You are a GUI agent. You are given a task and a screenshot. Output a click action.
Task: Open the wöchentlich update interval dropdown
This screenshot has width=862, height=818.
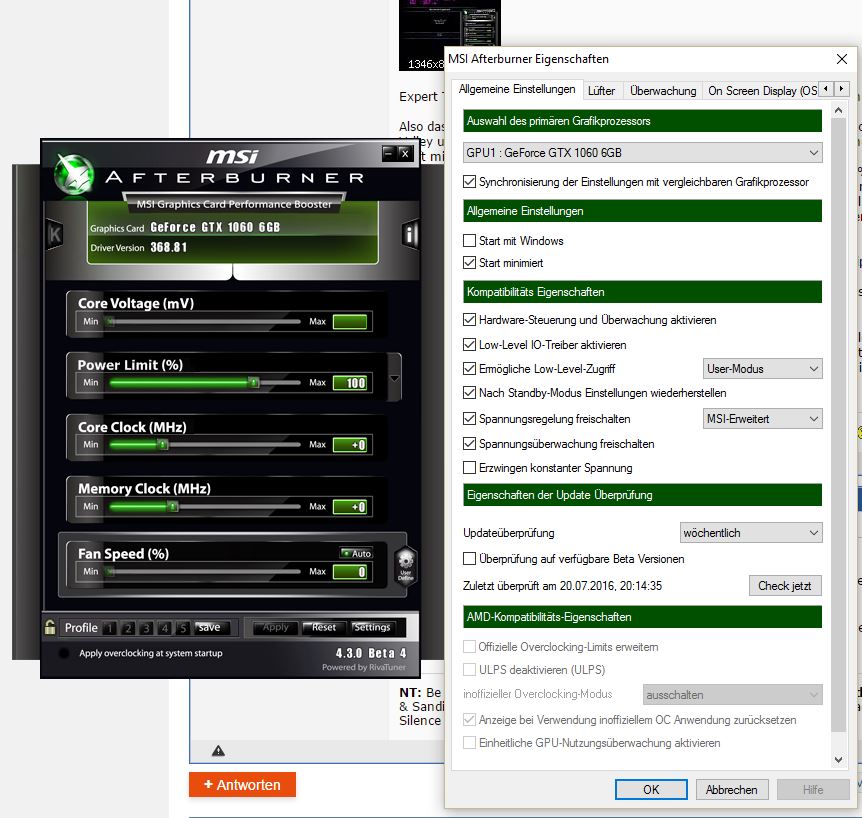pos(751,533)
